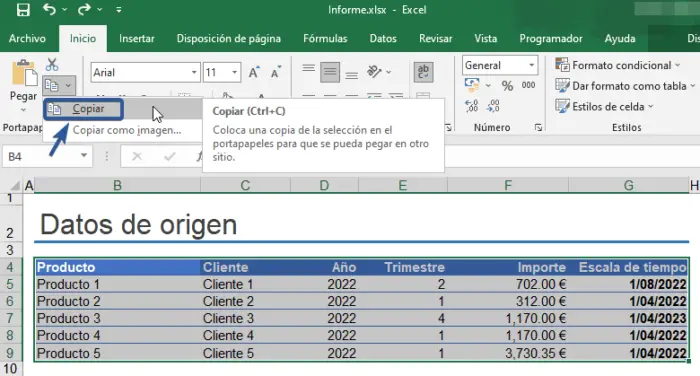Image resolution: width=700 pixels, height=376 pixels.
Task: Click increase decimal icon
Action: [471, 106]
